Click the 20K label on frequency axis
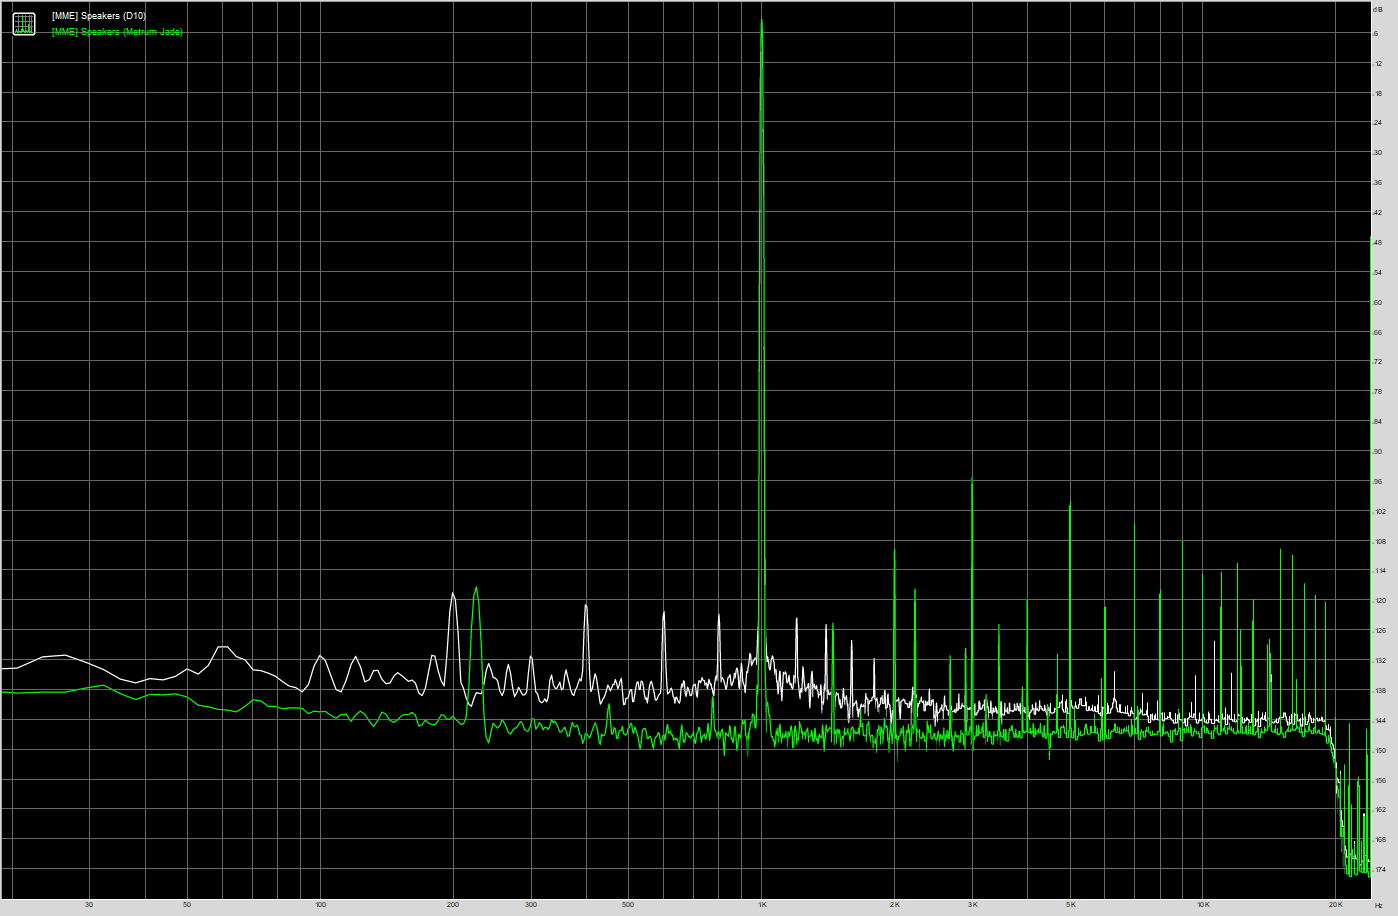Image resolution: width=1398 pixels, height=916 pixels. (x=1336, y=905)
